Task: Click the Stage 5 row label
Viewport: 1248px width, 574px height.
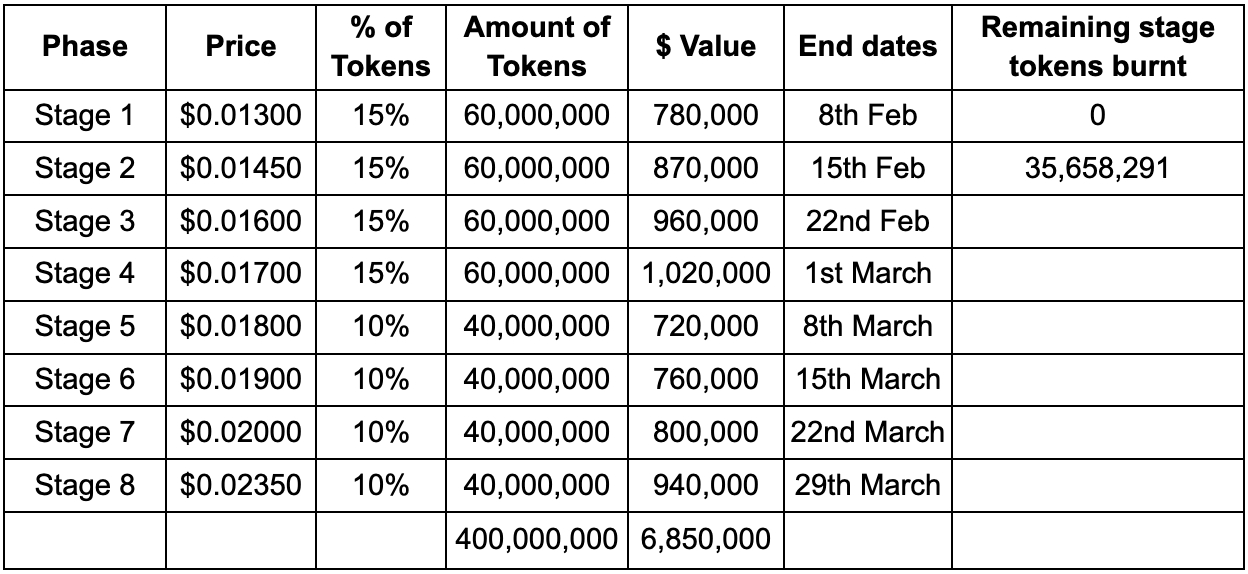Action: pyautogui.click(x=85, y=326)
